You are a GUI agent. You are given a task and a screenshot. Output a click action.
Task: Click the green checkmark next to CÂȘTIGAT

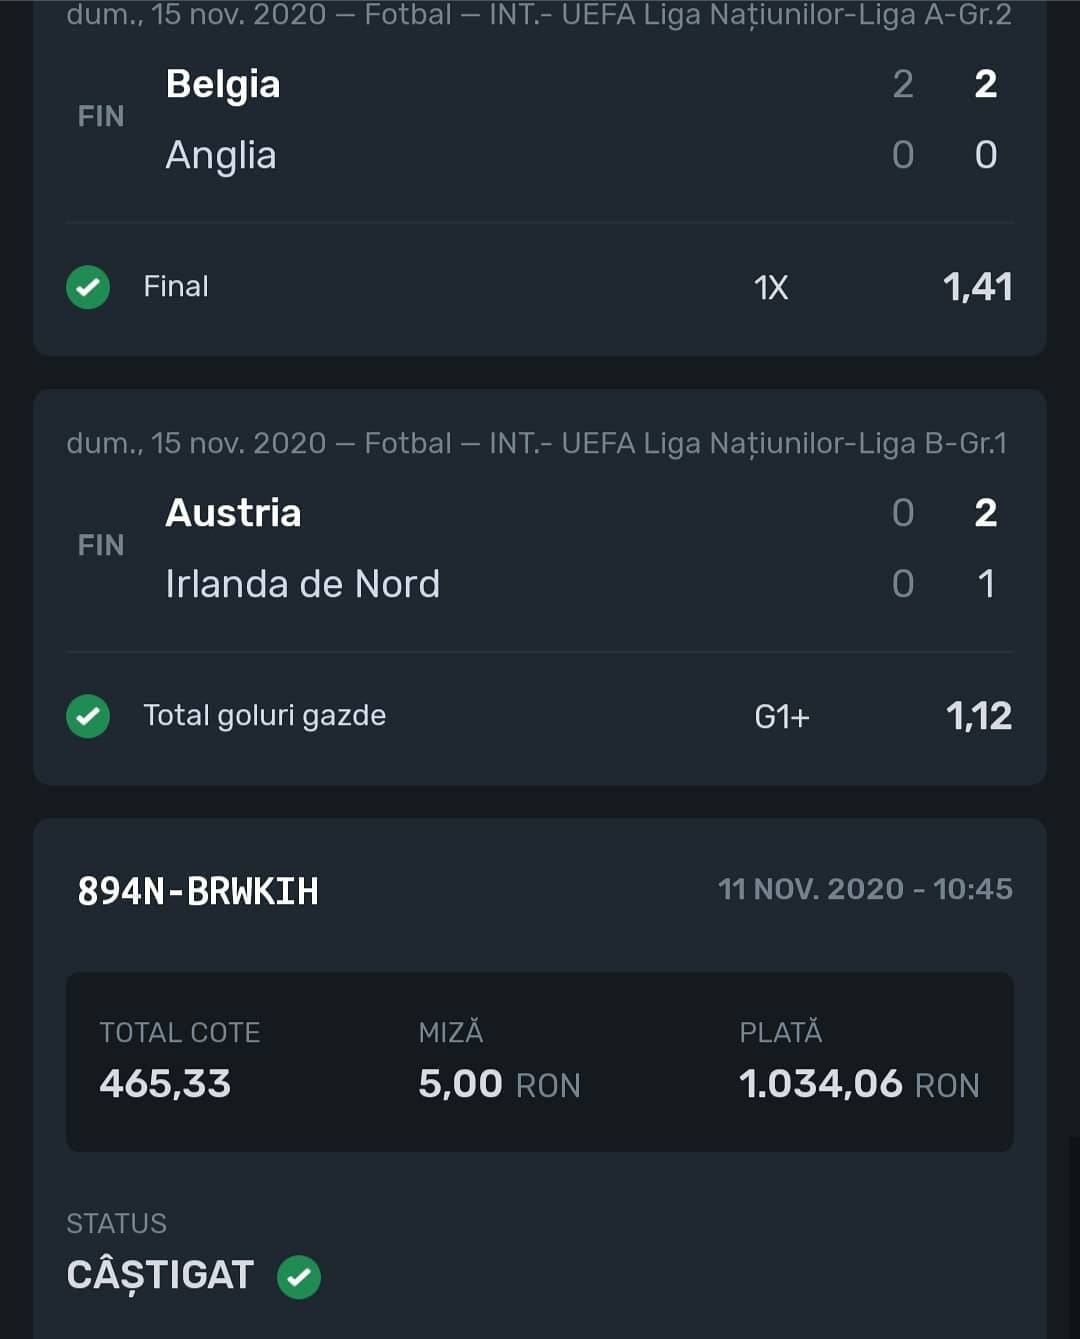pos(299,1276)
